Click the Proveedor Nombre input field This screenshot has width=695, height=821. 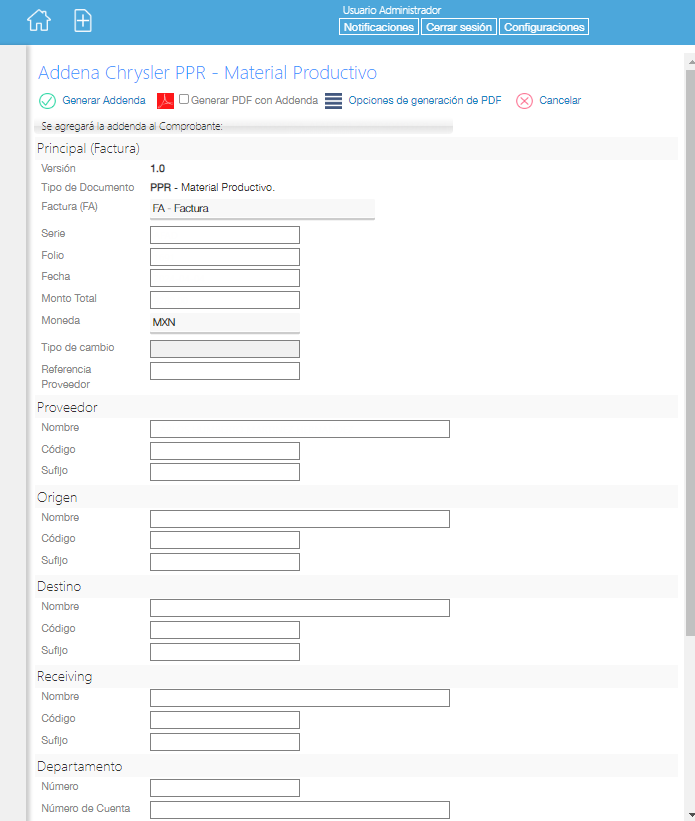click(300, 429)
